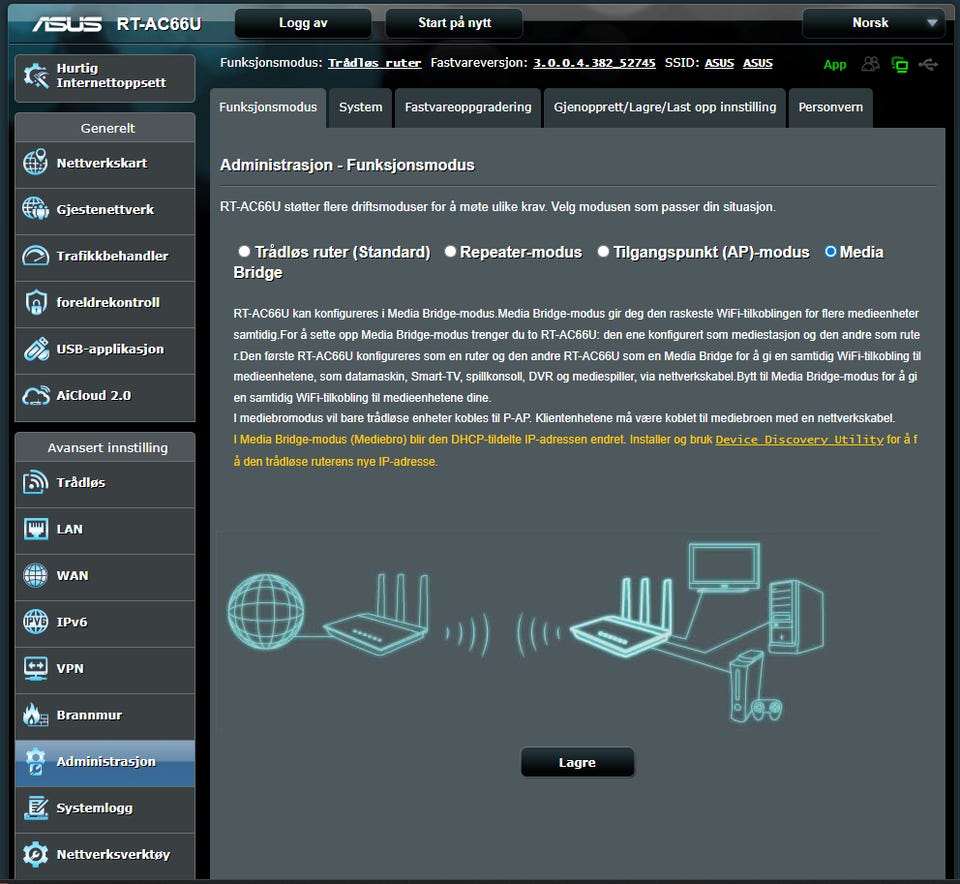Viewport: 960px width, 884px height.
Task: Click firmware version 3.0.0.4.382_52745 link
Action: tap(594, 63)
